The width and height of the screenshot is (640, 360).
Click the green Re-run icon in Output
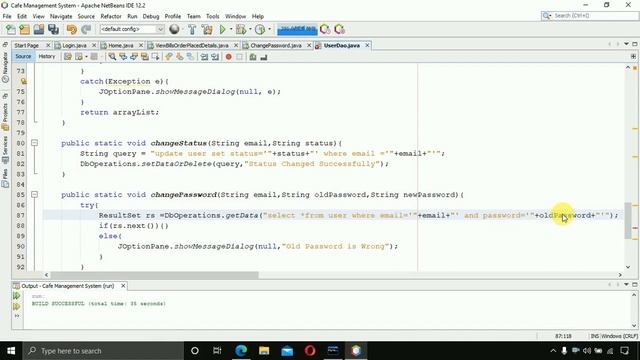point(16,296)
